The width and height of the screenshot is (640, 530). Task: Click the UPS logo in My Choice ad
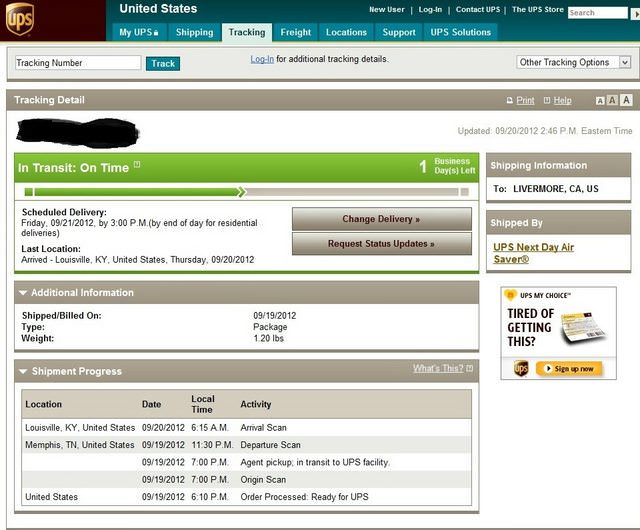(x=521, y=368)
